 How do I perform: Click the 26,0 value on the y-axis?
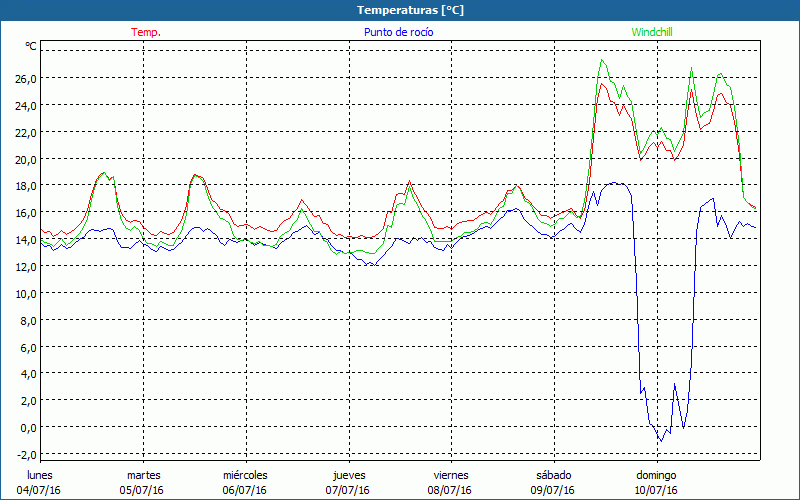(x=25, y=78)
